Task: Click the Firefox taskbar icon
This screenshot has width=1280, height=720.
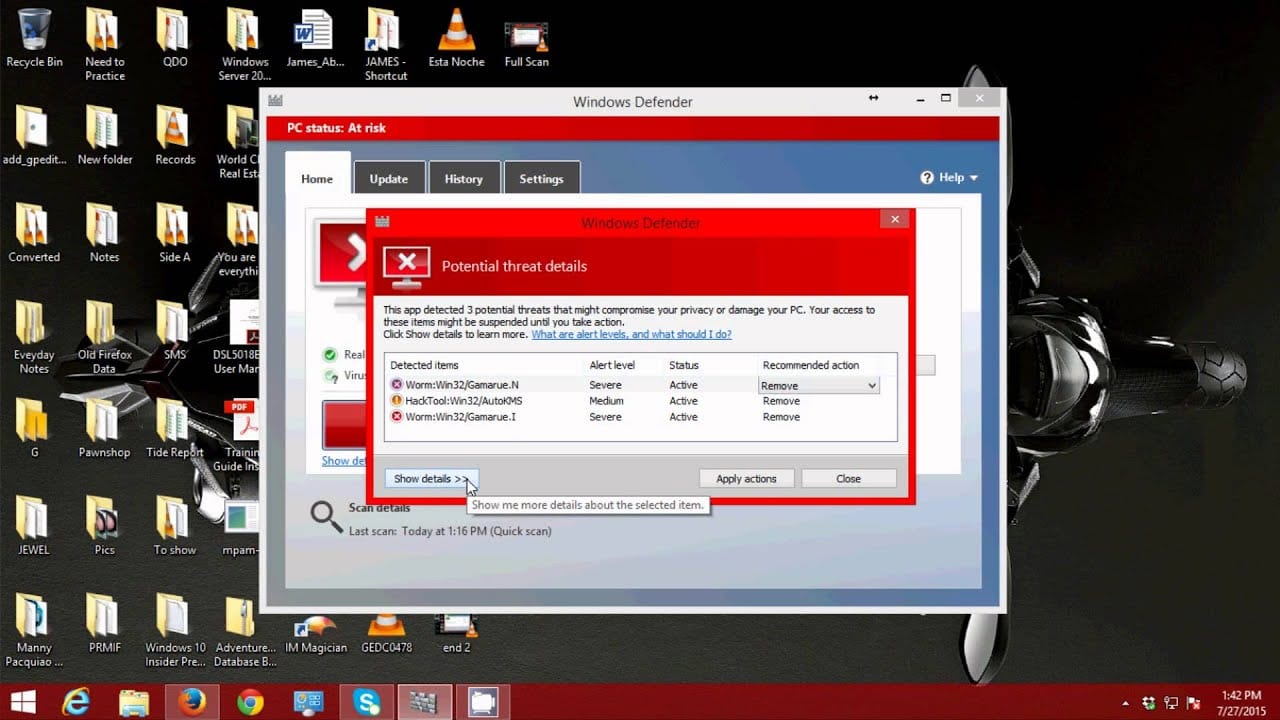Action: [x=191, y=702]
